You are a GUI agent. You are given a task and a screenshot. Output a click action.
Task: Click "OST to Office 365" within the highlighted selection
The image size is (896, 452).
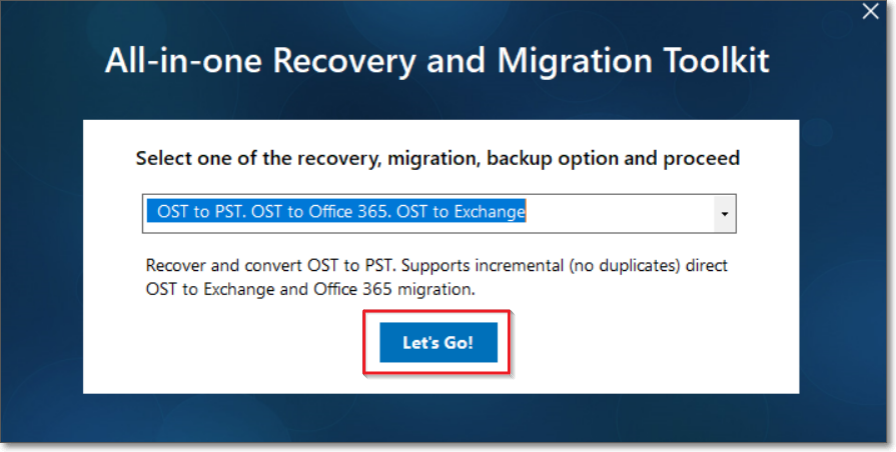pyautogui.click(x=320, y=212)
